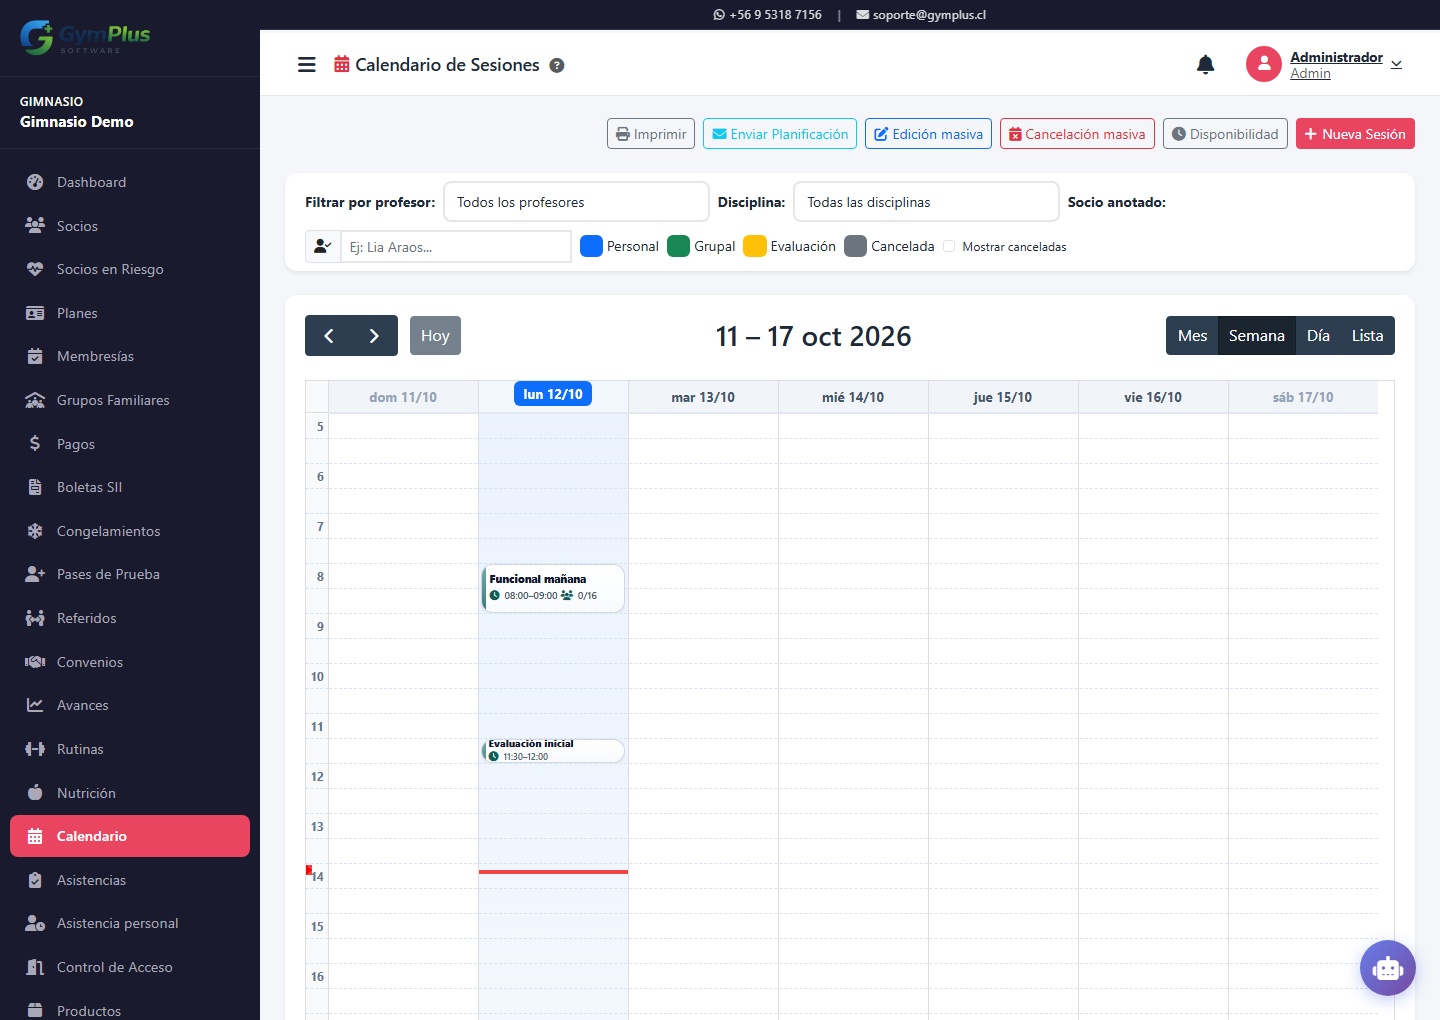This screenshot has height=1020, width=1440.
Task: Open Asistencia personal in the sidebar
Action: 130,923
